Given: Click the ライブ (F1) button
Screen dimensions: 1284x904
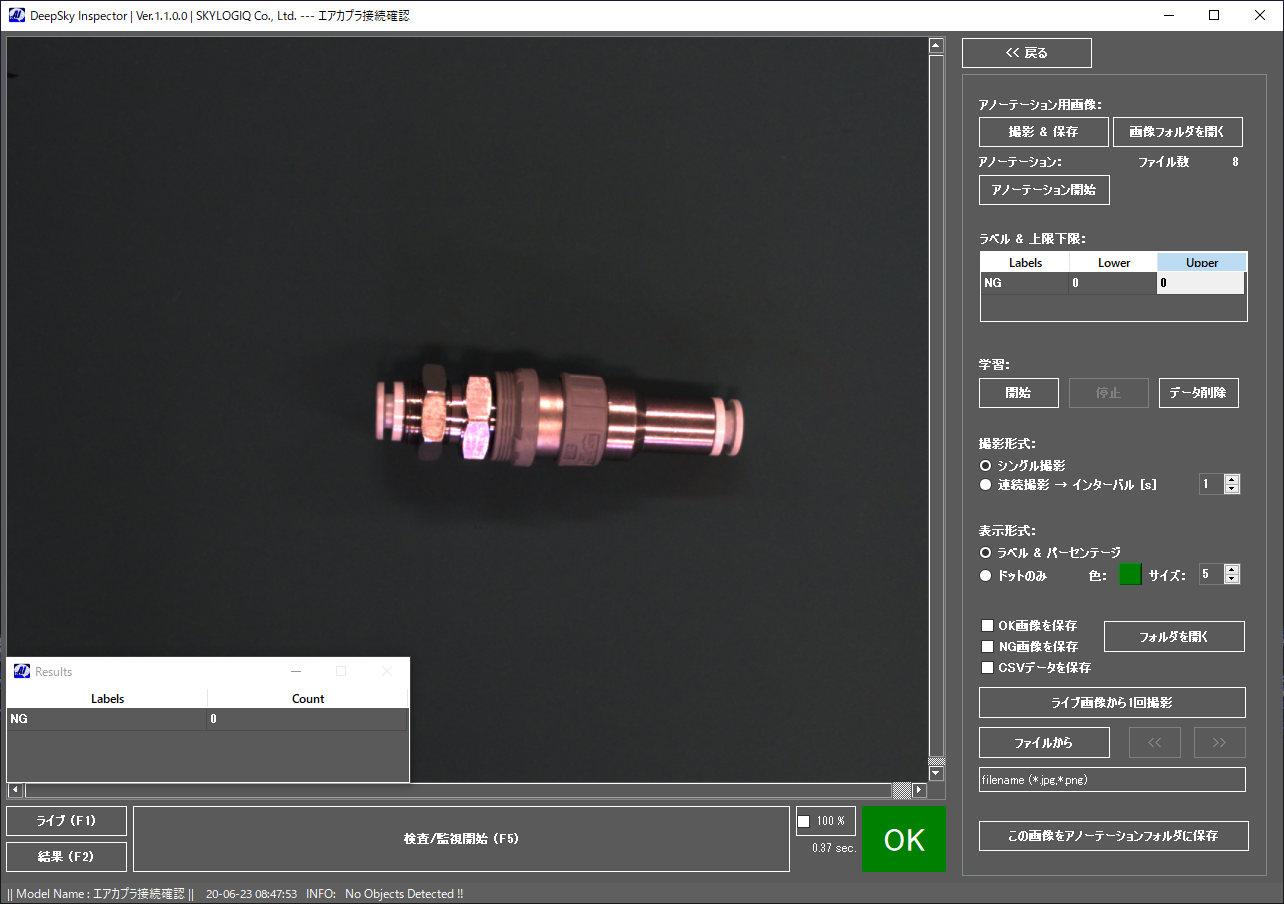Looking at the screenshot, I should click(66, 821).
